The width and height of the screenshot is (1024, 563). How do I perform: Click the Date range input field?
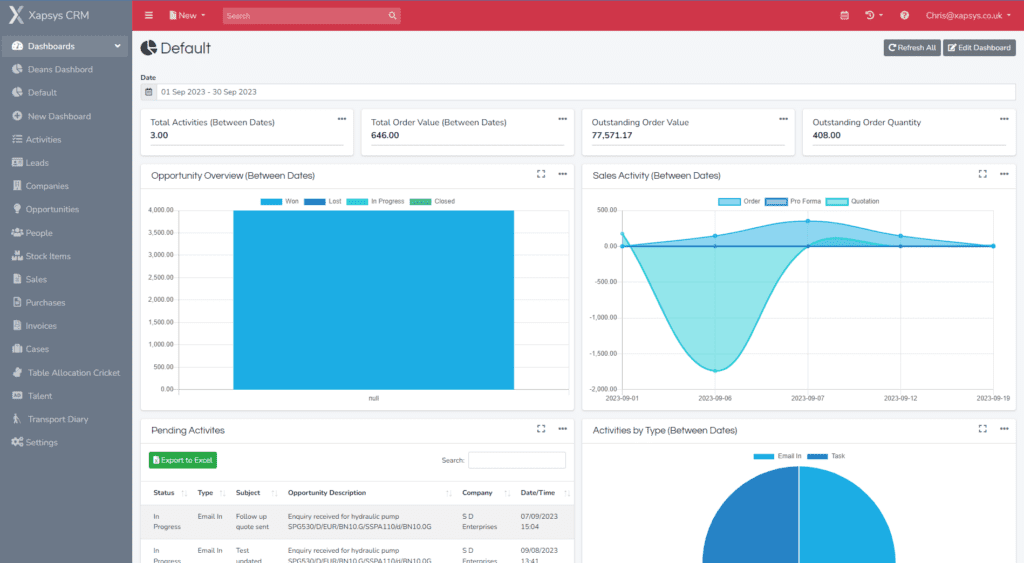point(586,92)
